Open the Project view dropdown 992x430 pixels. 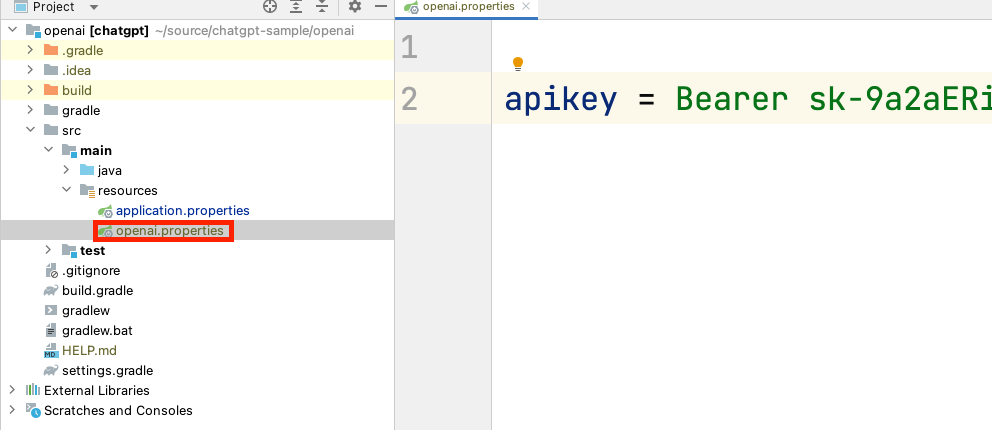(94, 8)
